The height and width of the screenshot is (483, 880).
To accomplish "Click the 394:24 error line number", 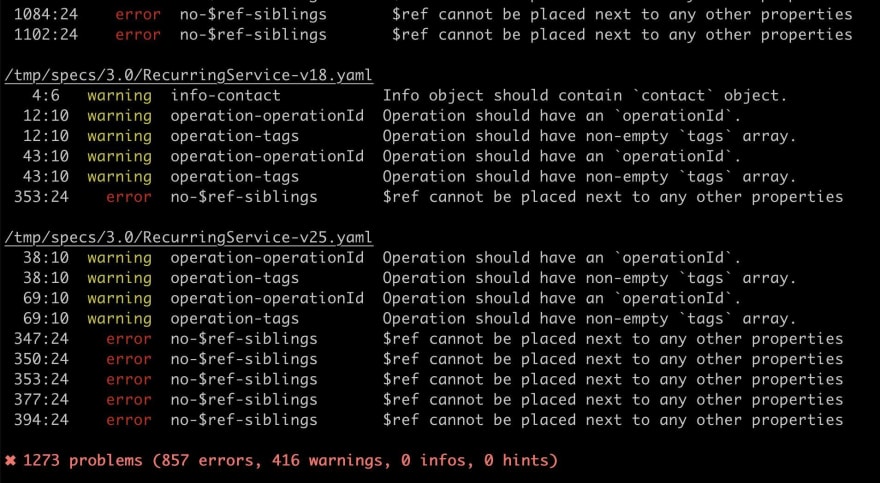I will pos(41,420).
